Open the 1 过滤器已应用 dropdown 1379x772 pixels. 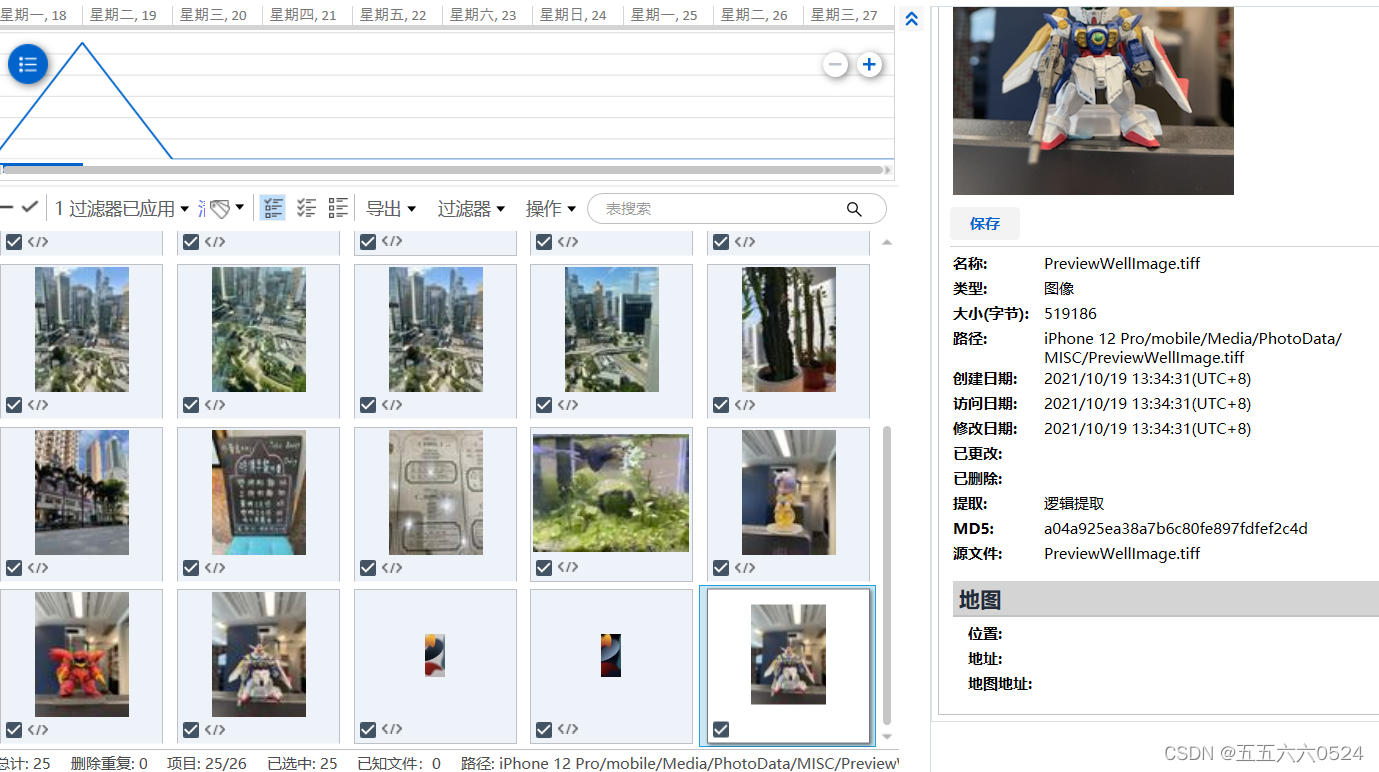[121, 208]
